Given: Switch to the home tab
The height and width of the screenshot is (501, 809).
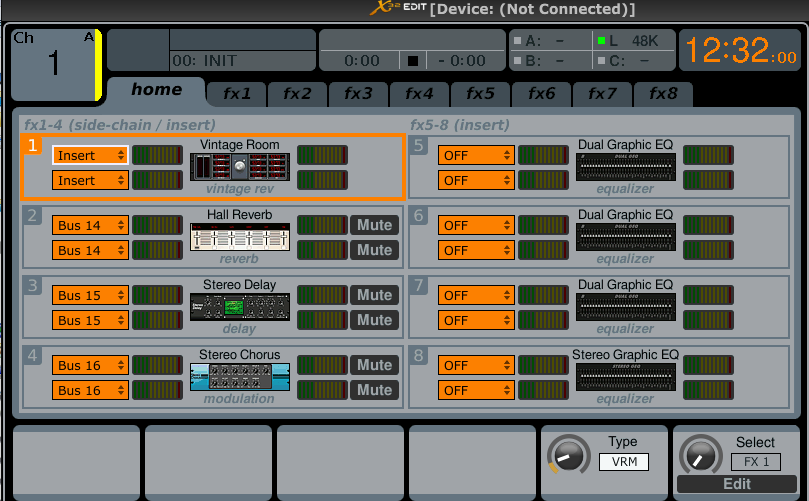Looking at the screenshot, I should coord(156,90).
